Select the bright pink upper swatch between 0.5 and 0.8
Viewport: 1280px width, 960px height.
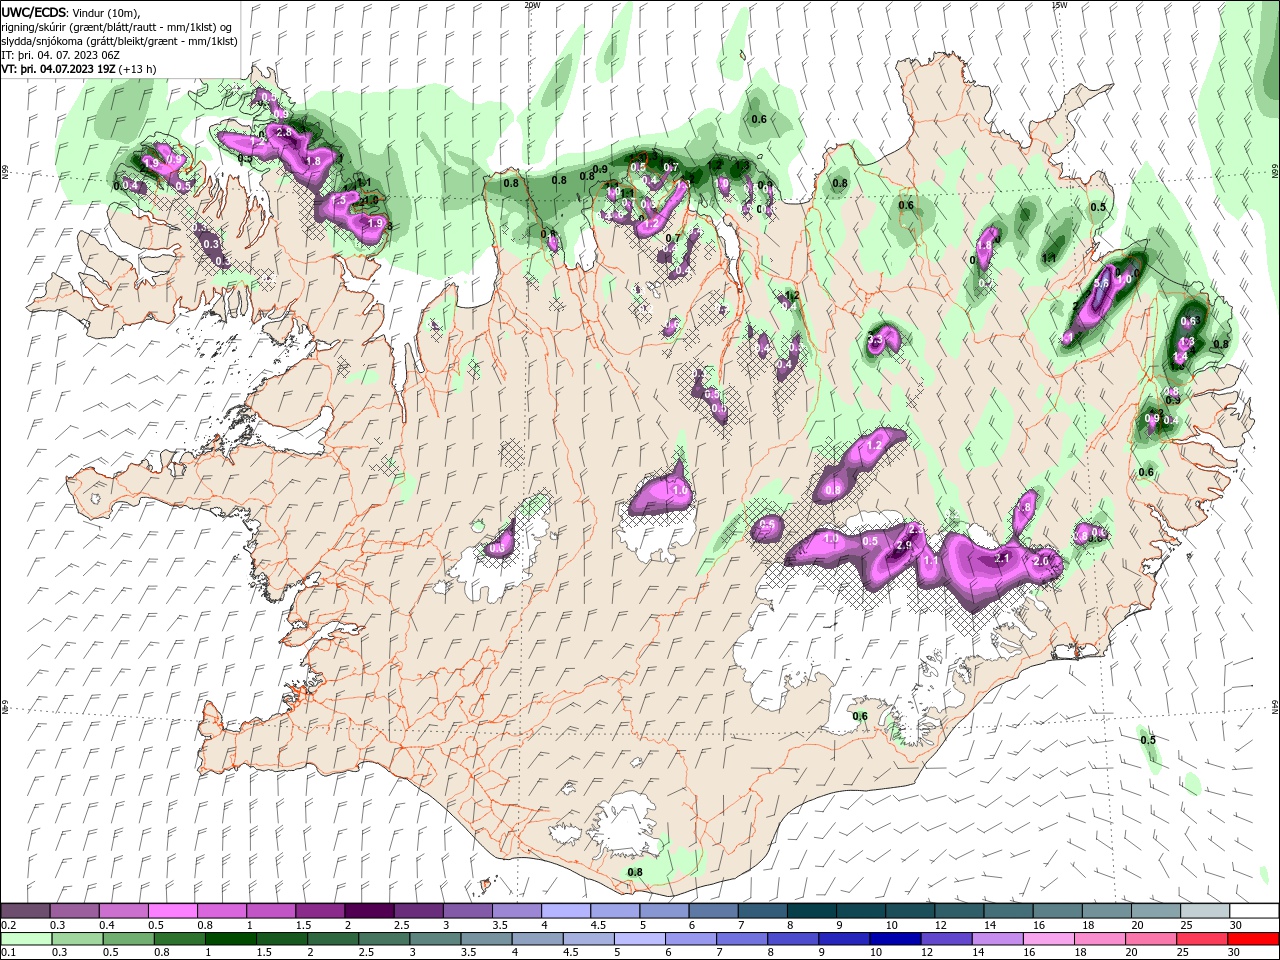(172, 911)
